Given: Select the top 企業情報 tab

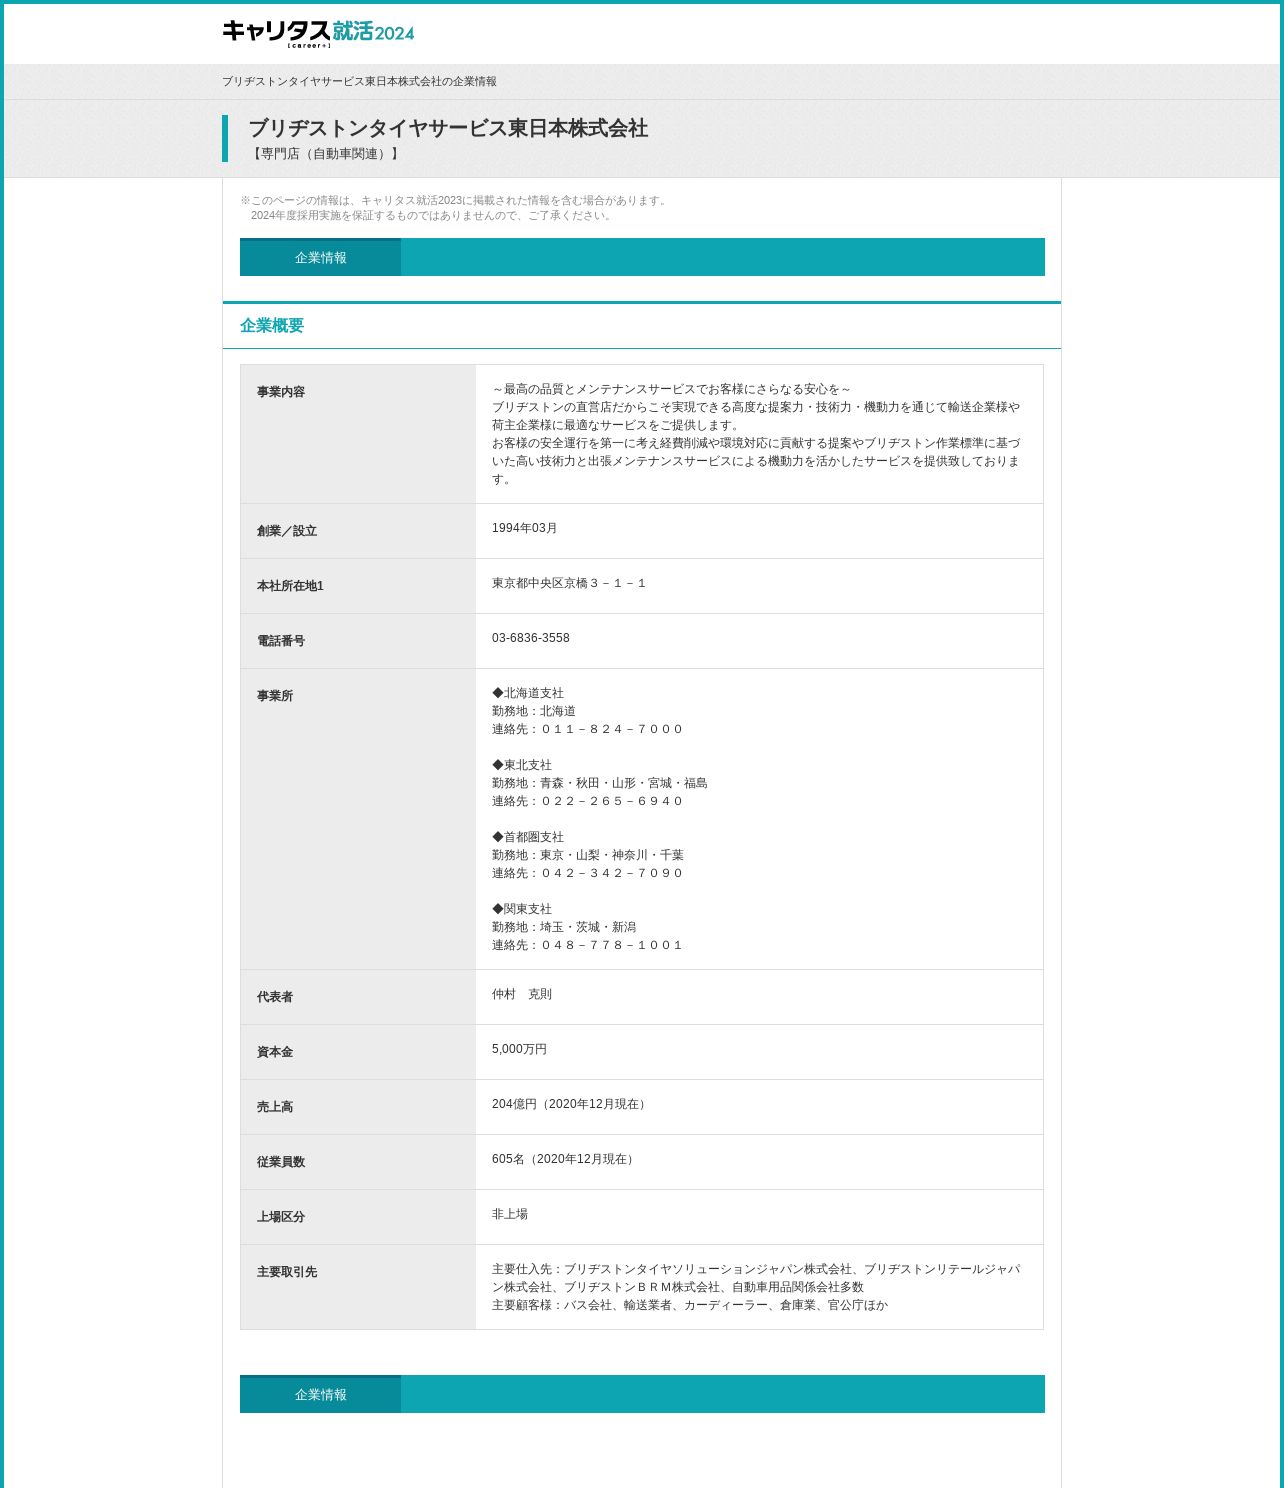Looking at the screenshot, I should 320,258.
